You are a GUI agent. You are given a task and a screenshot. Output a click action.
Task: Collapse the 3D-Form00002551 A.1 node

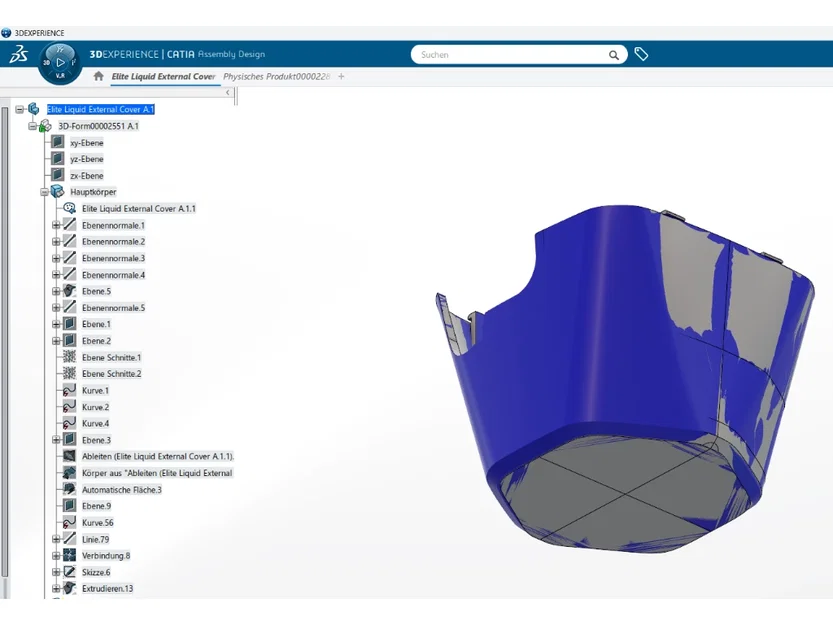(32, 126)
